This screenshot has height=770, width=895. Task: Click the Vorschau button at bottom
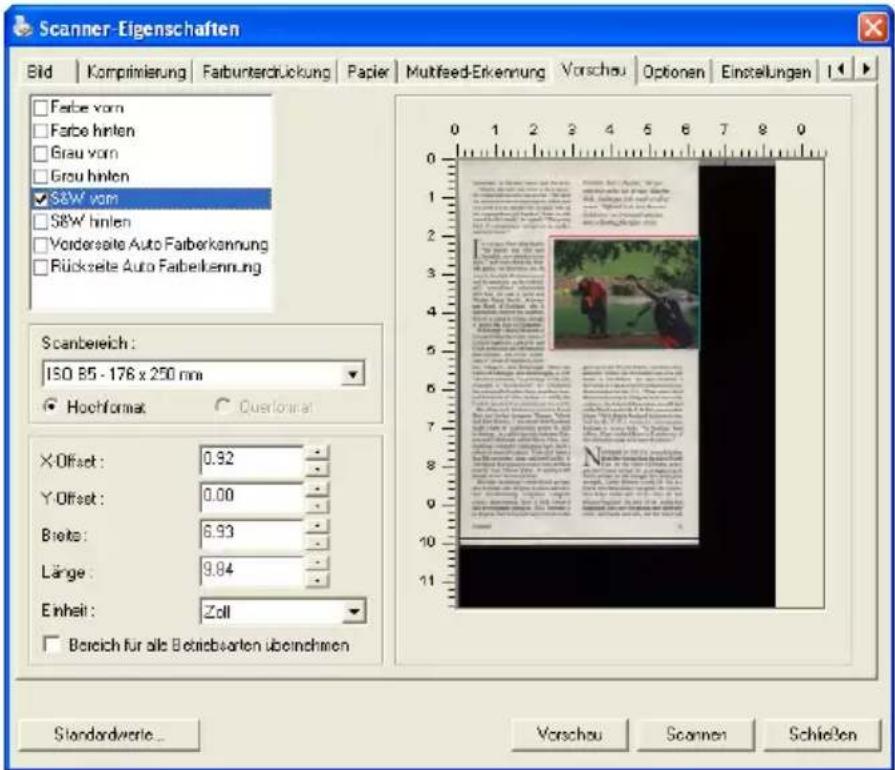coord(569,734)
